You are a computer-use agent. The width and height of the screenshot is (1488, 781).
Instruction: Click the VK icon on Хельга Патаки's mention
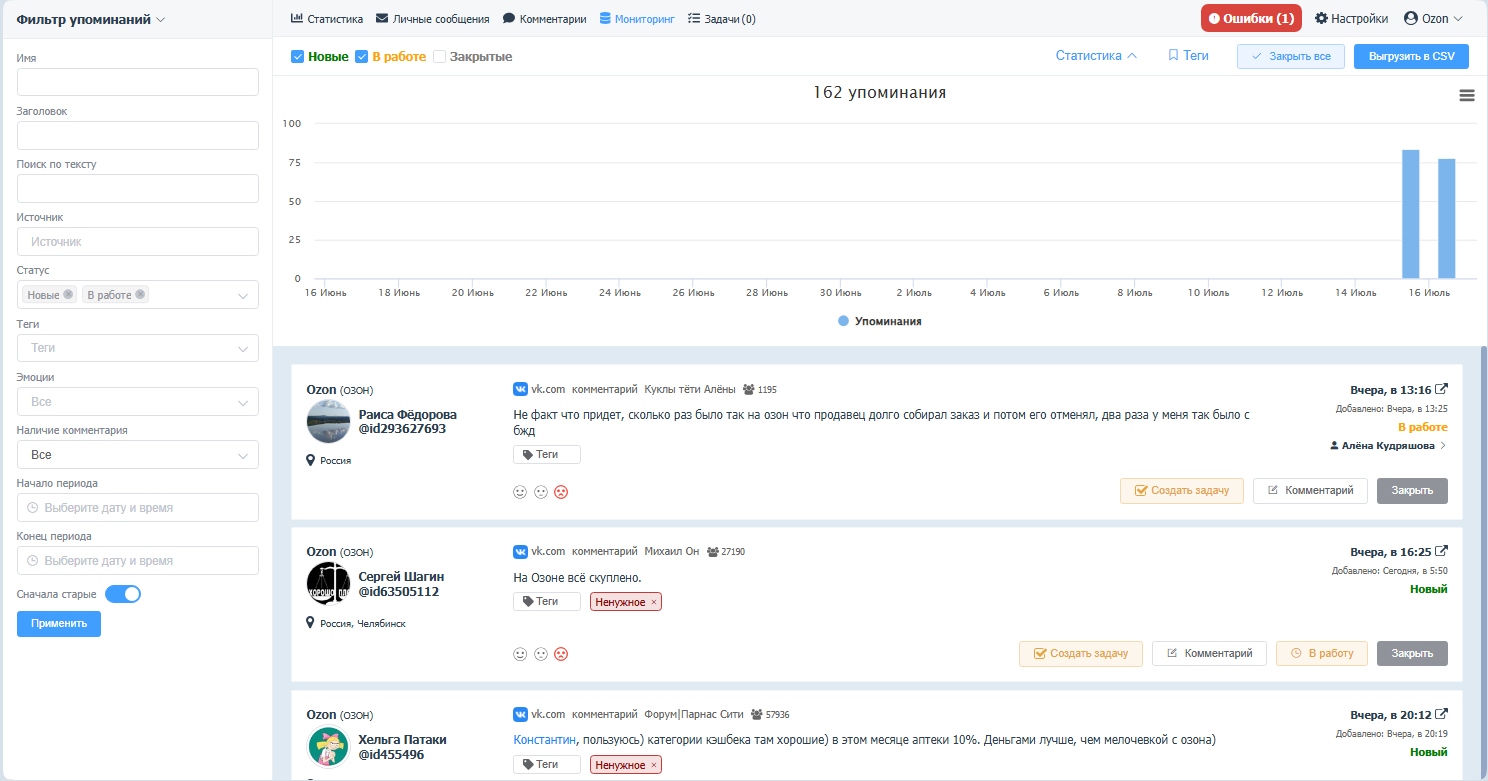pos(520,714)
